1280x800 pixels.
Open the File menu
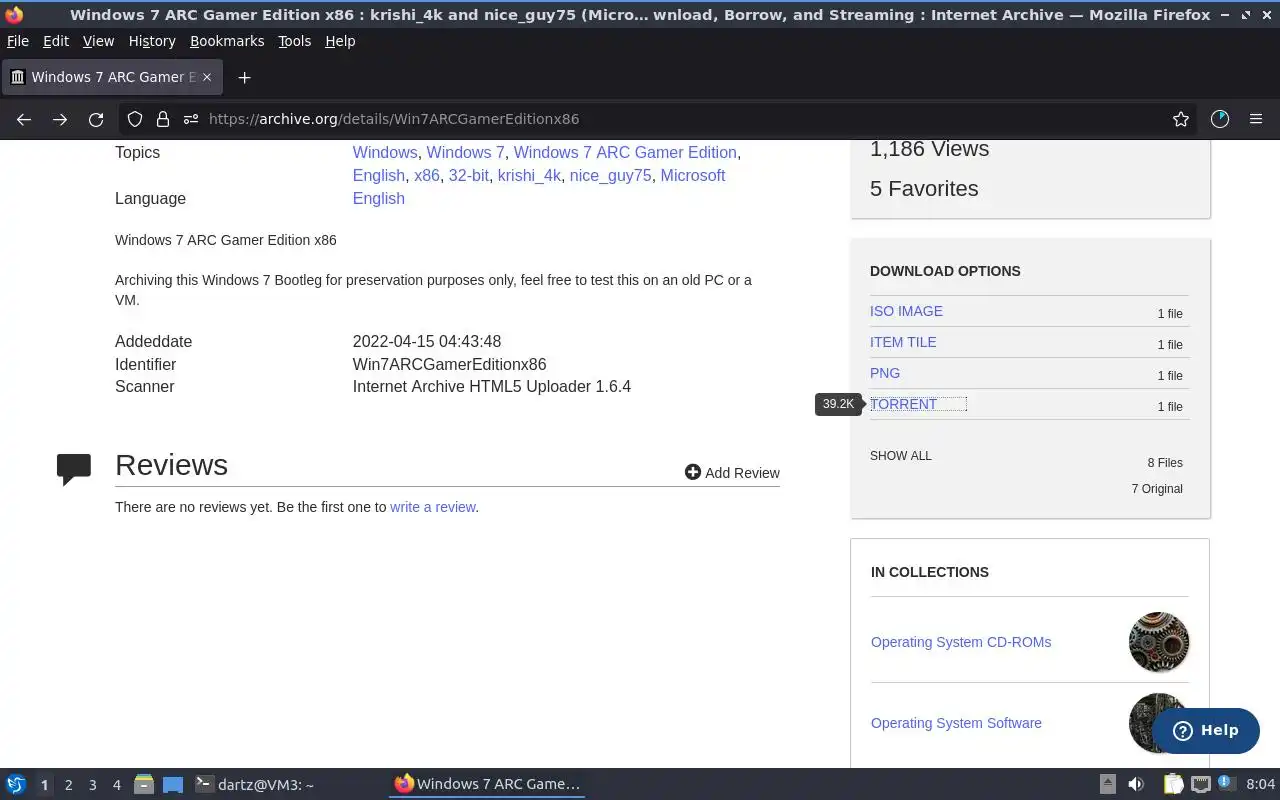tap(18, 41)
